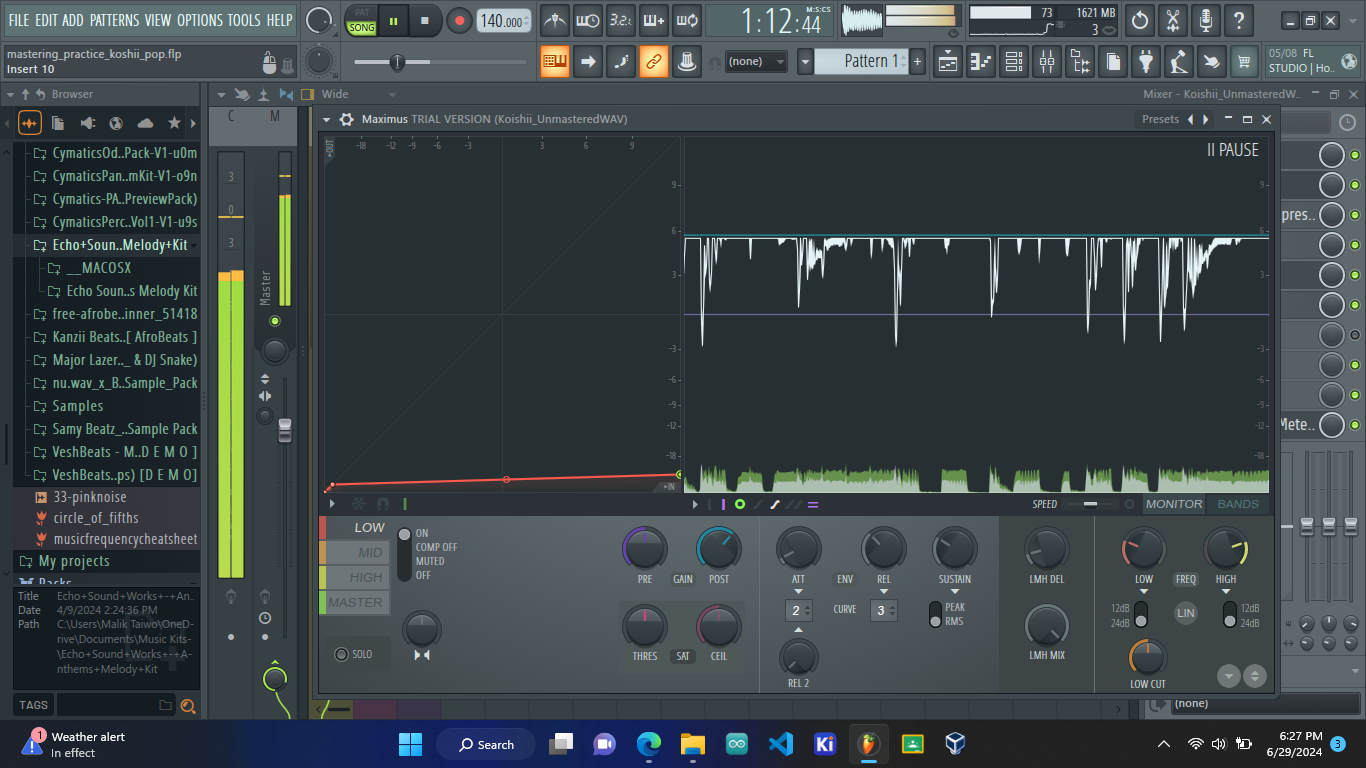Open the plugin picker plug icon
Viewport: 1366px width, 768px height.
[1145, 62]
